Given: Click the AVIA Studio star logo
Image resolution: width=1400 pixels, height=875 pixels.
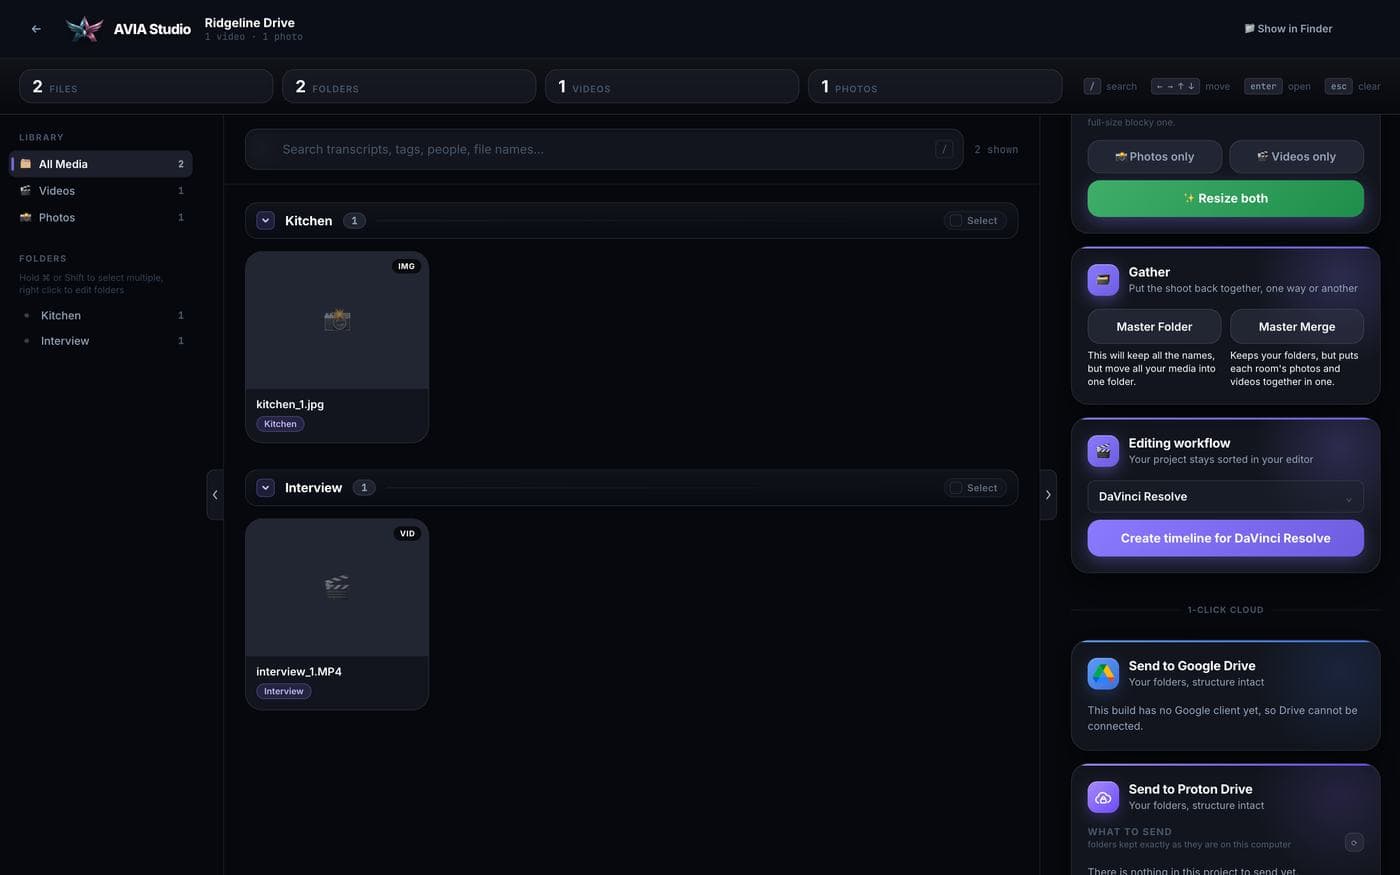Looking at the screenshot, I should [x=84, y=29].
